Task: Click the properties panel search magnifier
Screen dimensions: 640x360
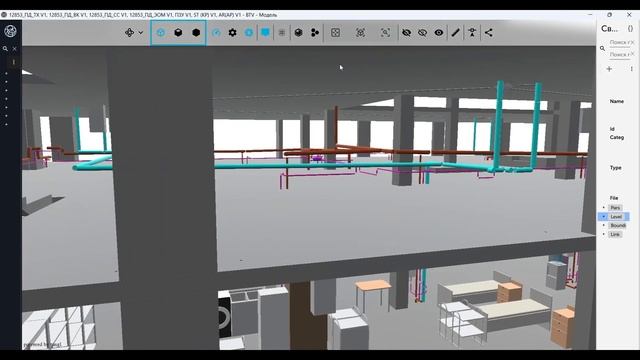Action: click(602, 49)
